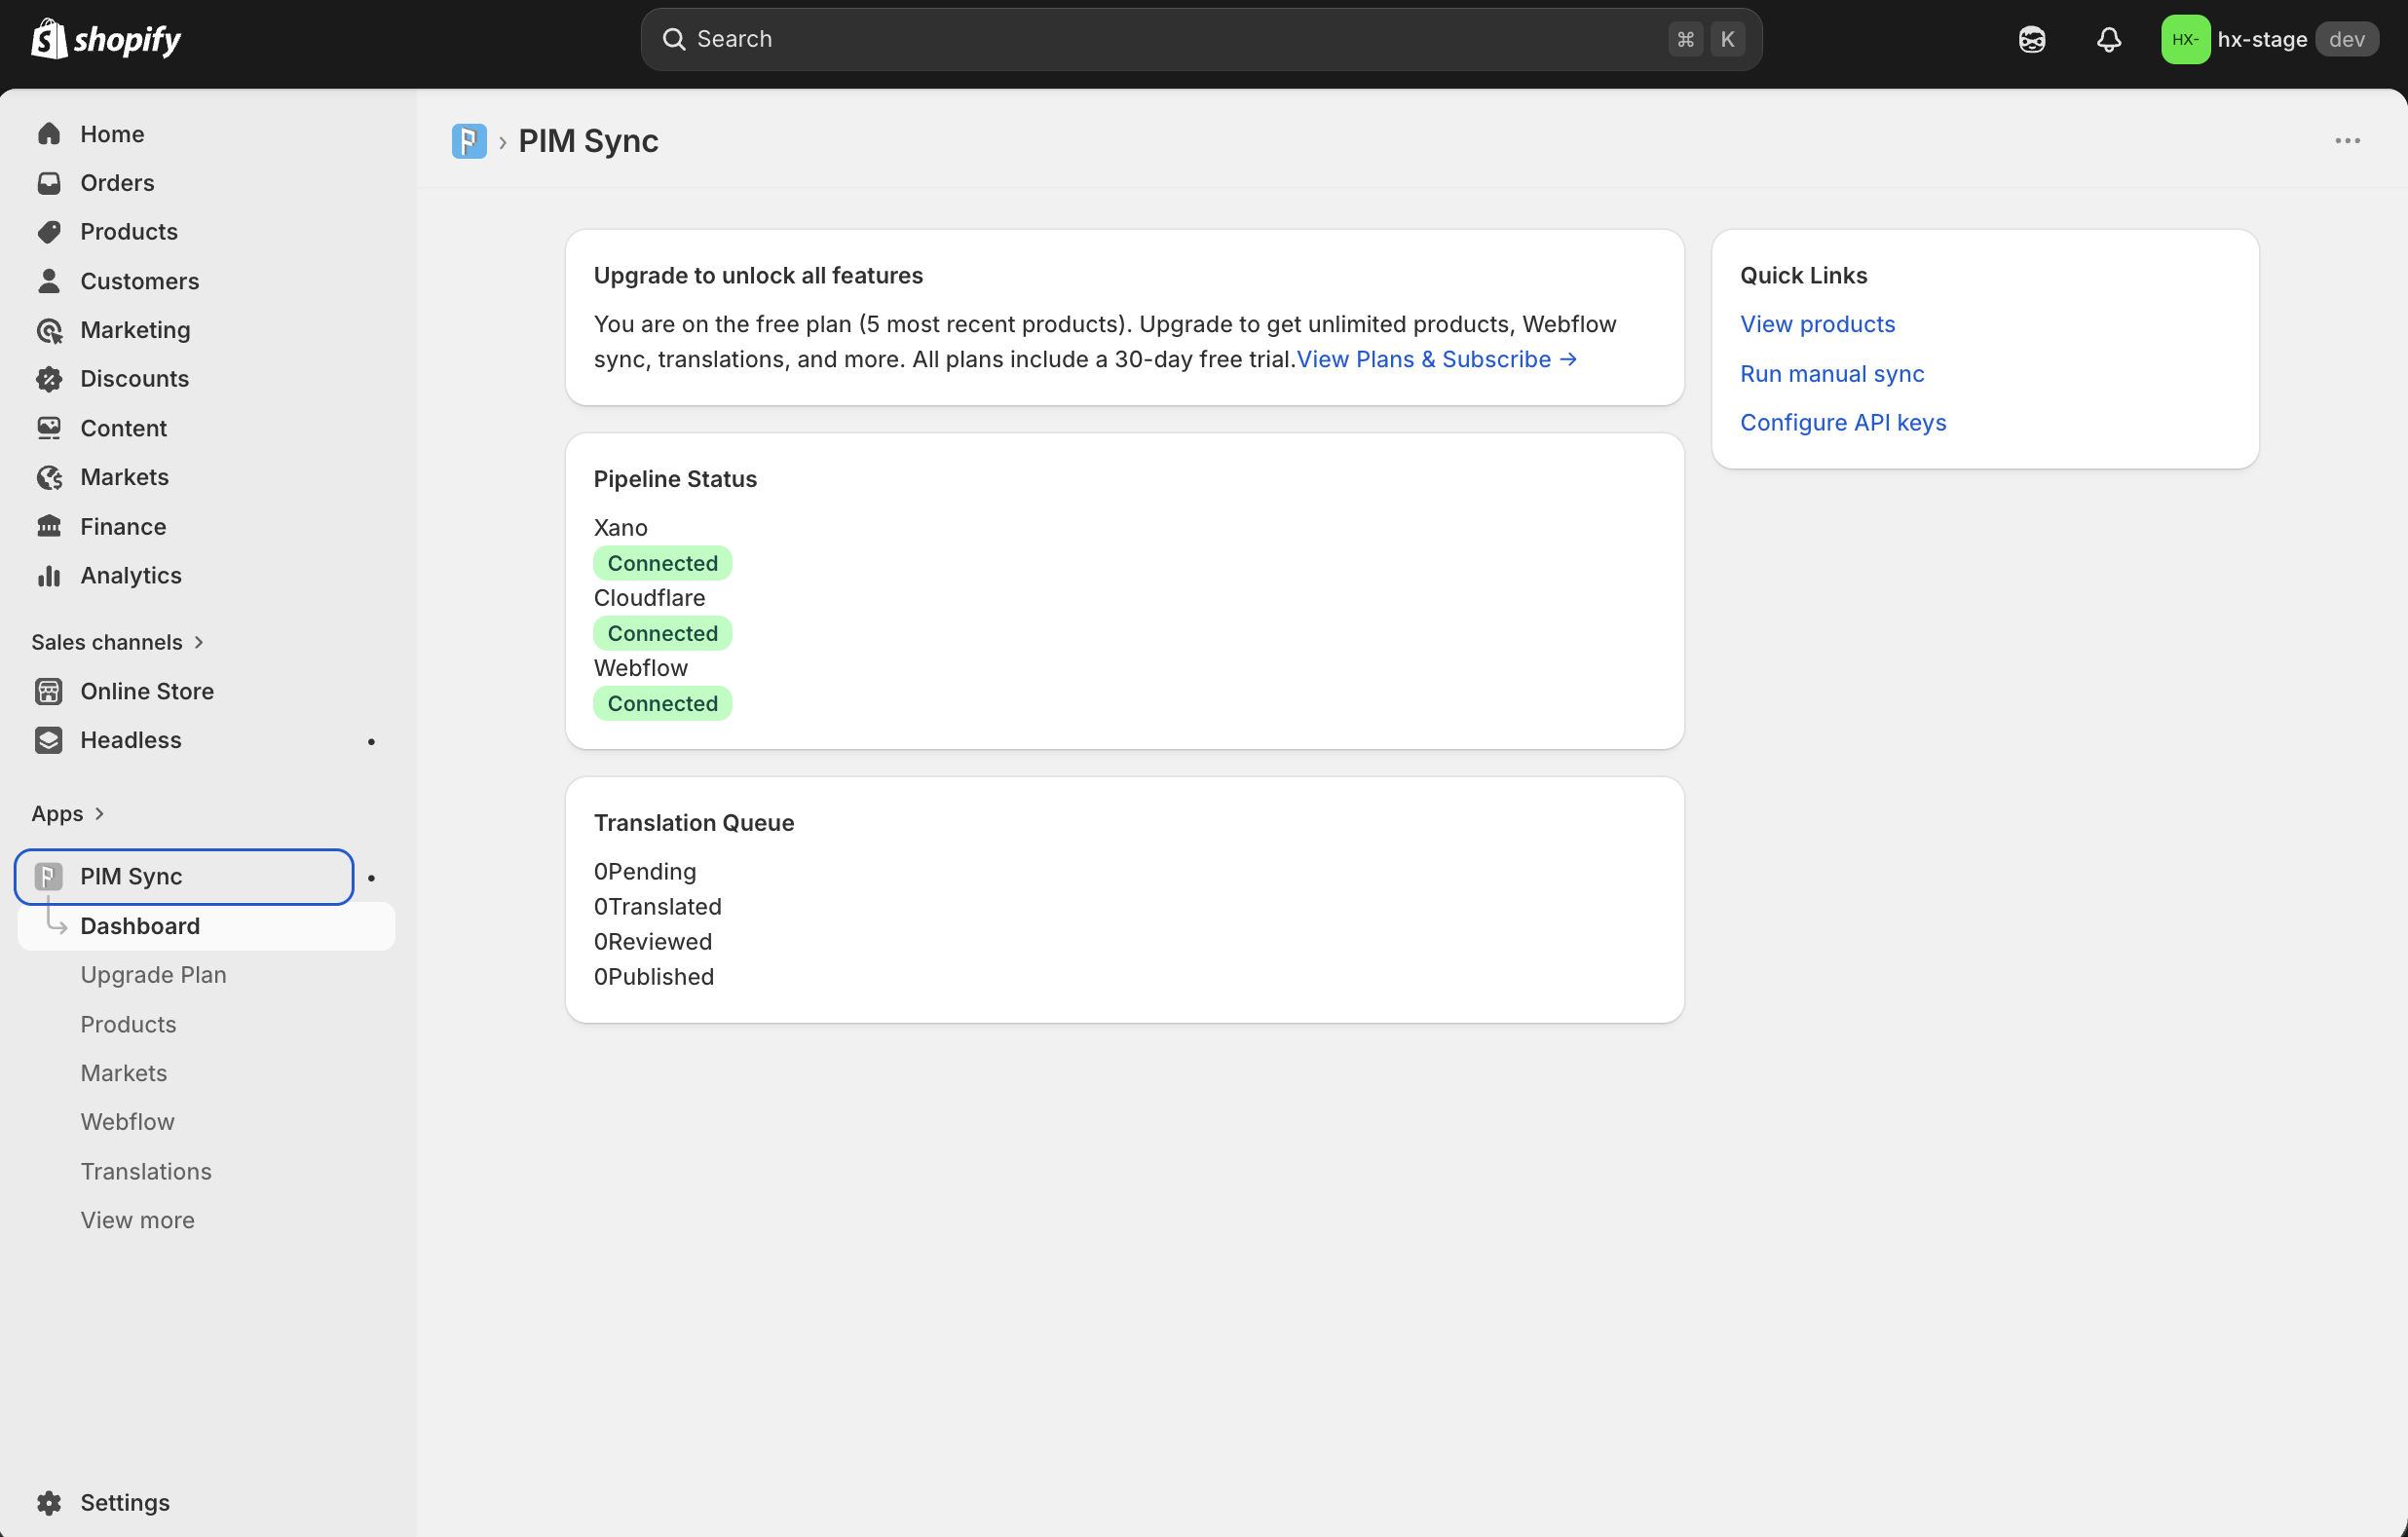2408x1537 pixels.
Task: Click the search magnifier icon
Action: [x=674, y=39]
